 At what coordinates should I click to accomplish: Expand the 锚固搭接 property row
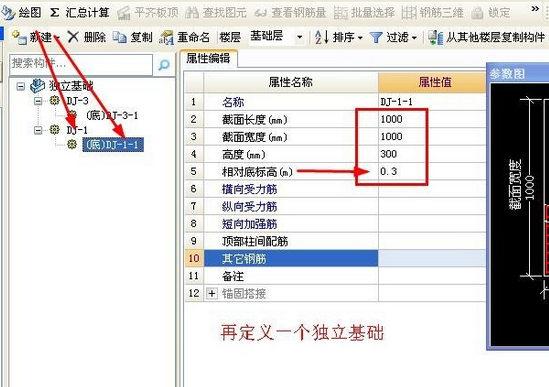click(211, 293)
